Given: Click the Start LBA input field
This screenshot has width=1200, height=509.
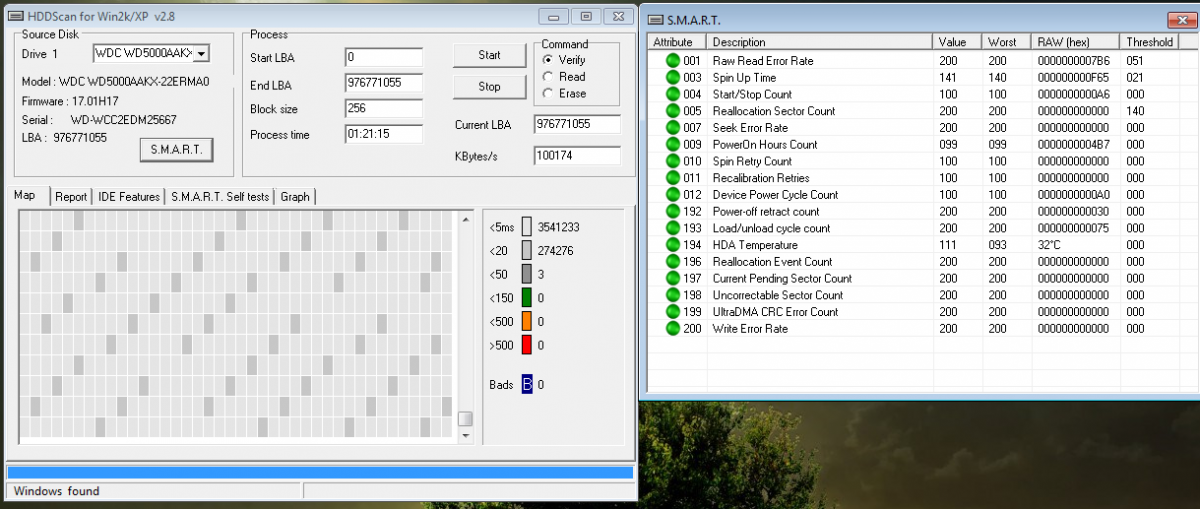Looking at the screenshot, I should point(383,57).
